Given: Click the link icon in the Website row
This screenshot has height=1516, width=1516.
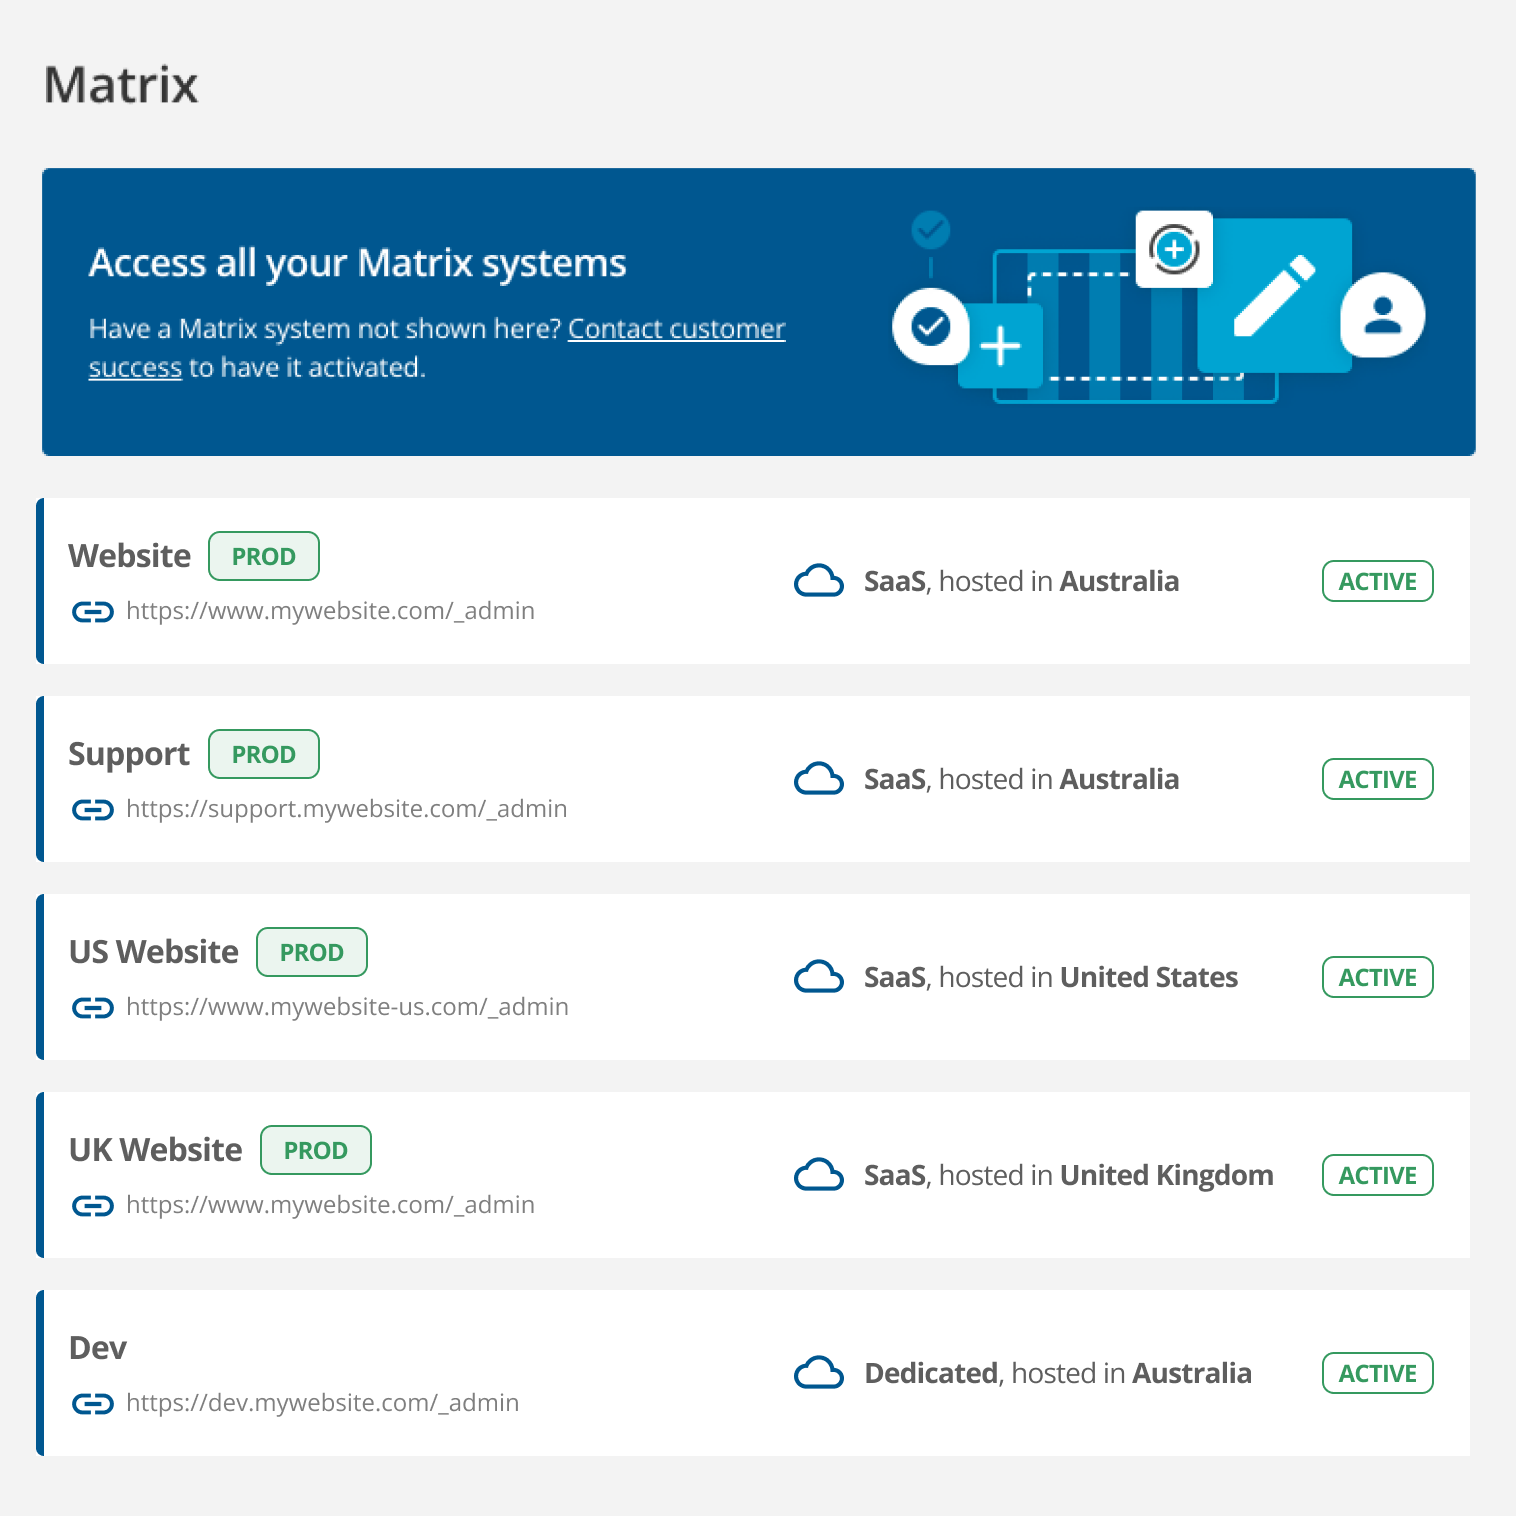Looking at the screenshot, I should point(93,611).
